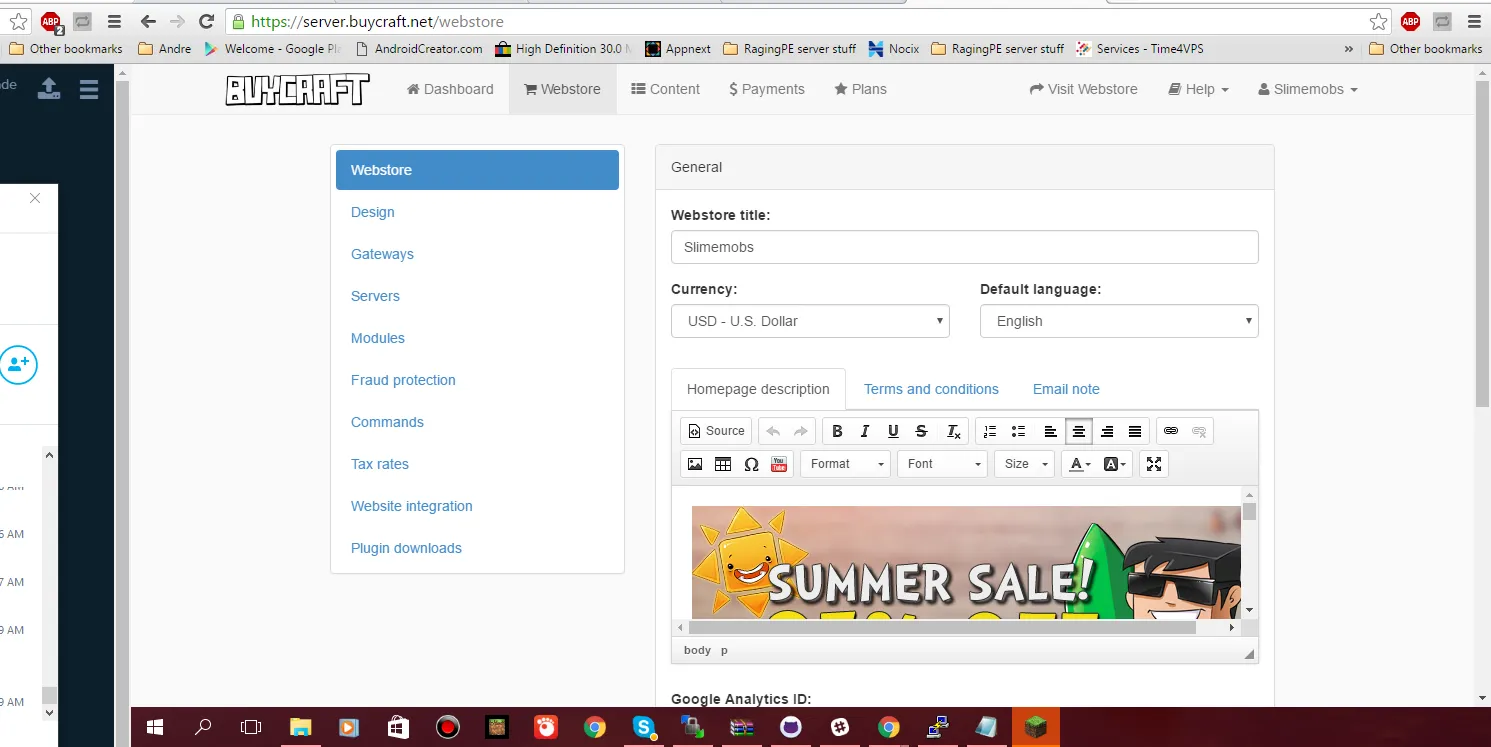Reload the page with the refresh icon
The width and height of the screenshot is (1491, 747).
click(206, 21)
